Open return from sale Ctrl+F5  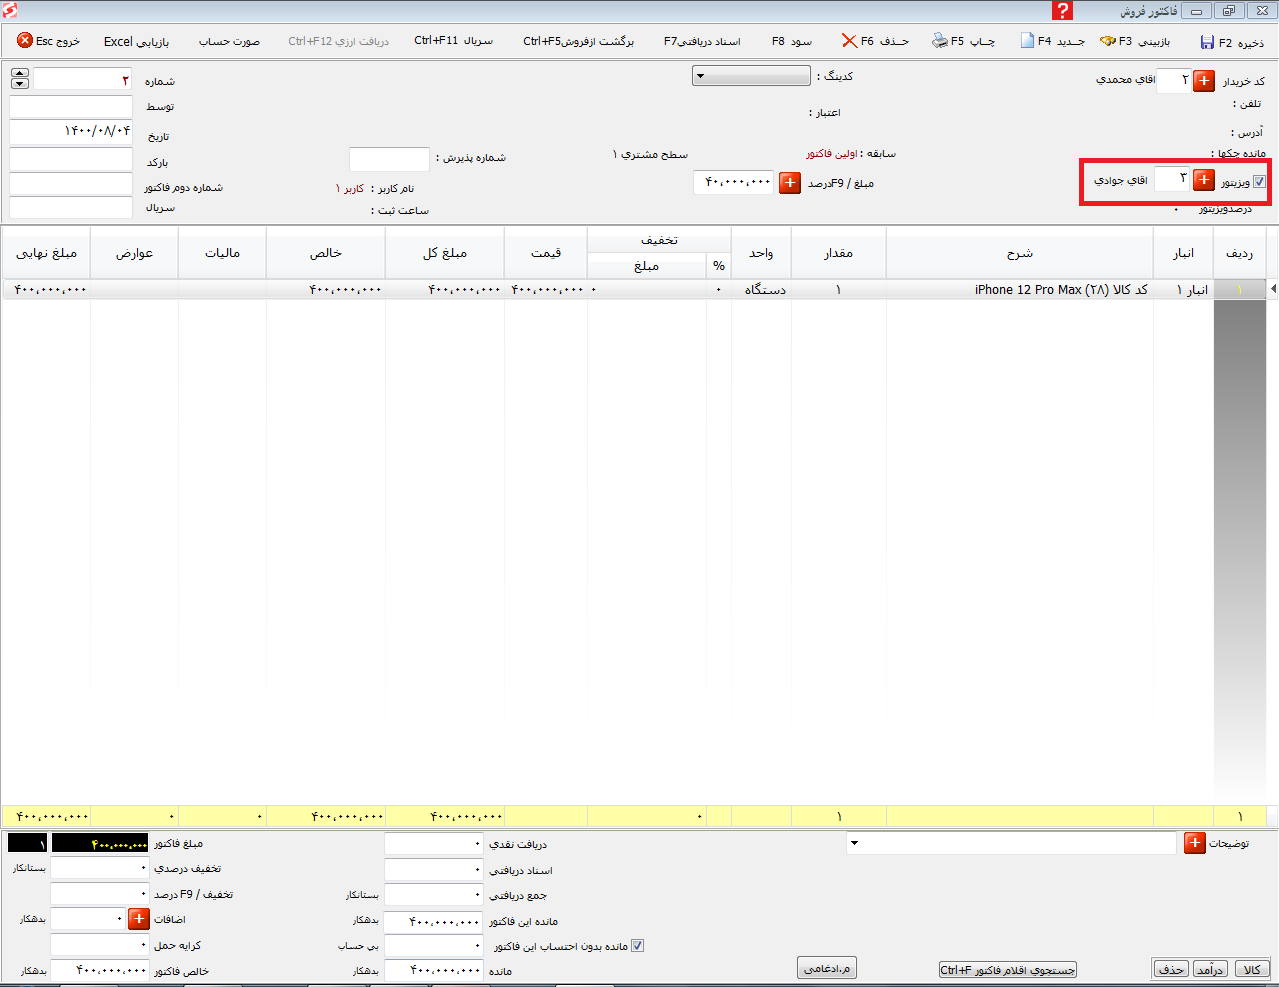pyautogui.click(x=578, y=41)
